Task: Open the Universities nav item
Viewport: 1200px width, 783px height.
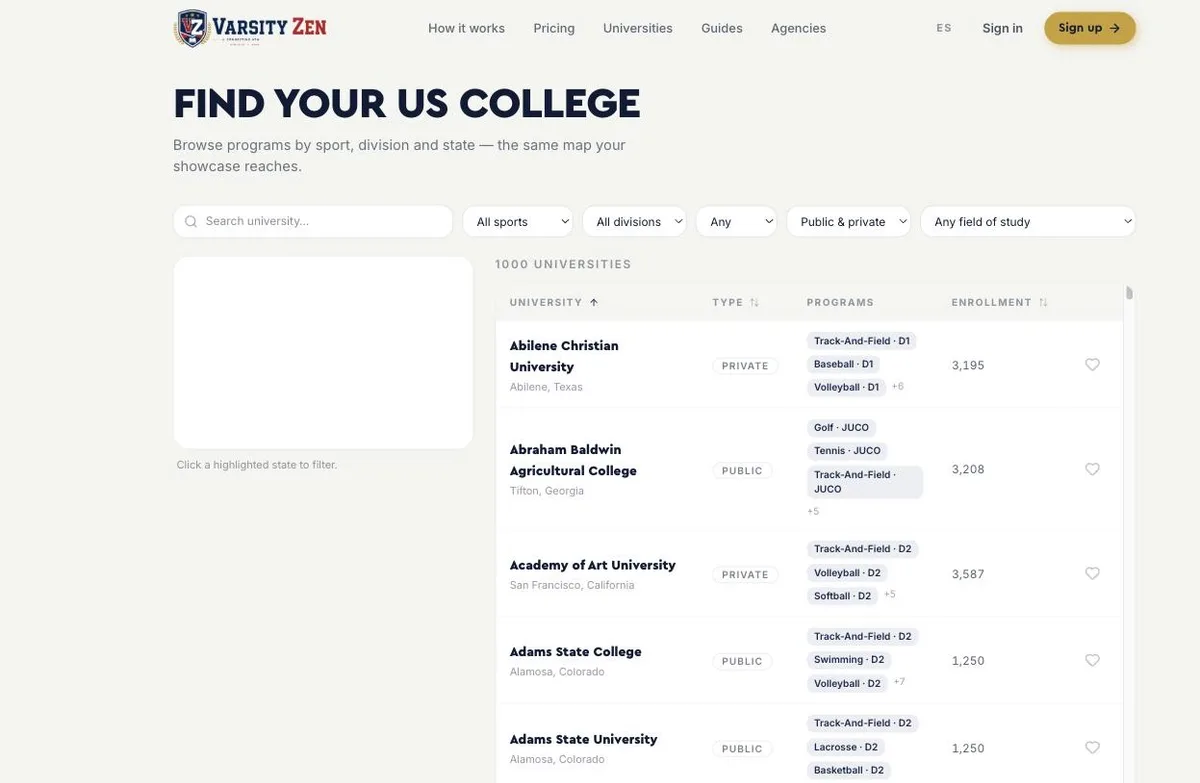Action: click(x=638, y=28)
